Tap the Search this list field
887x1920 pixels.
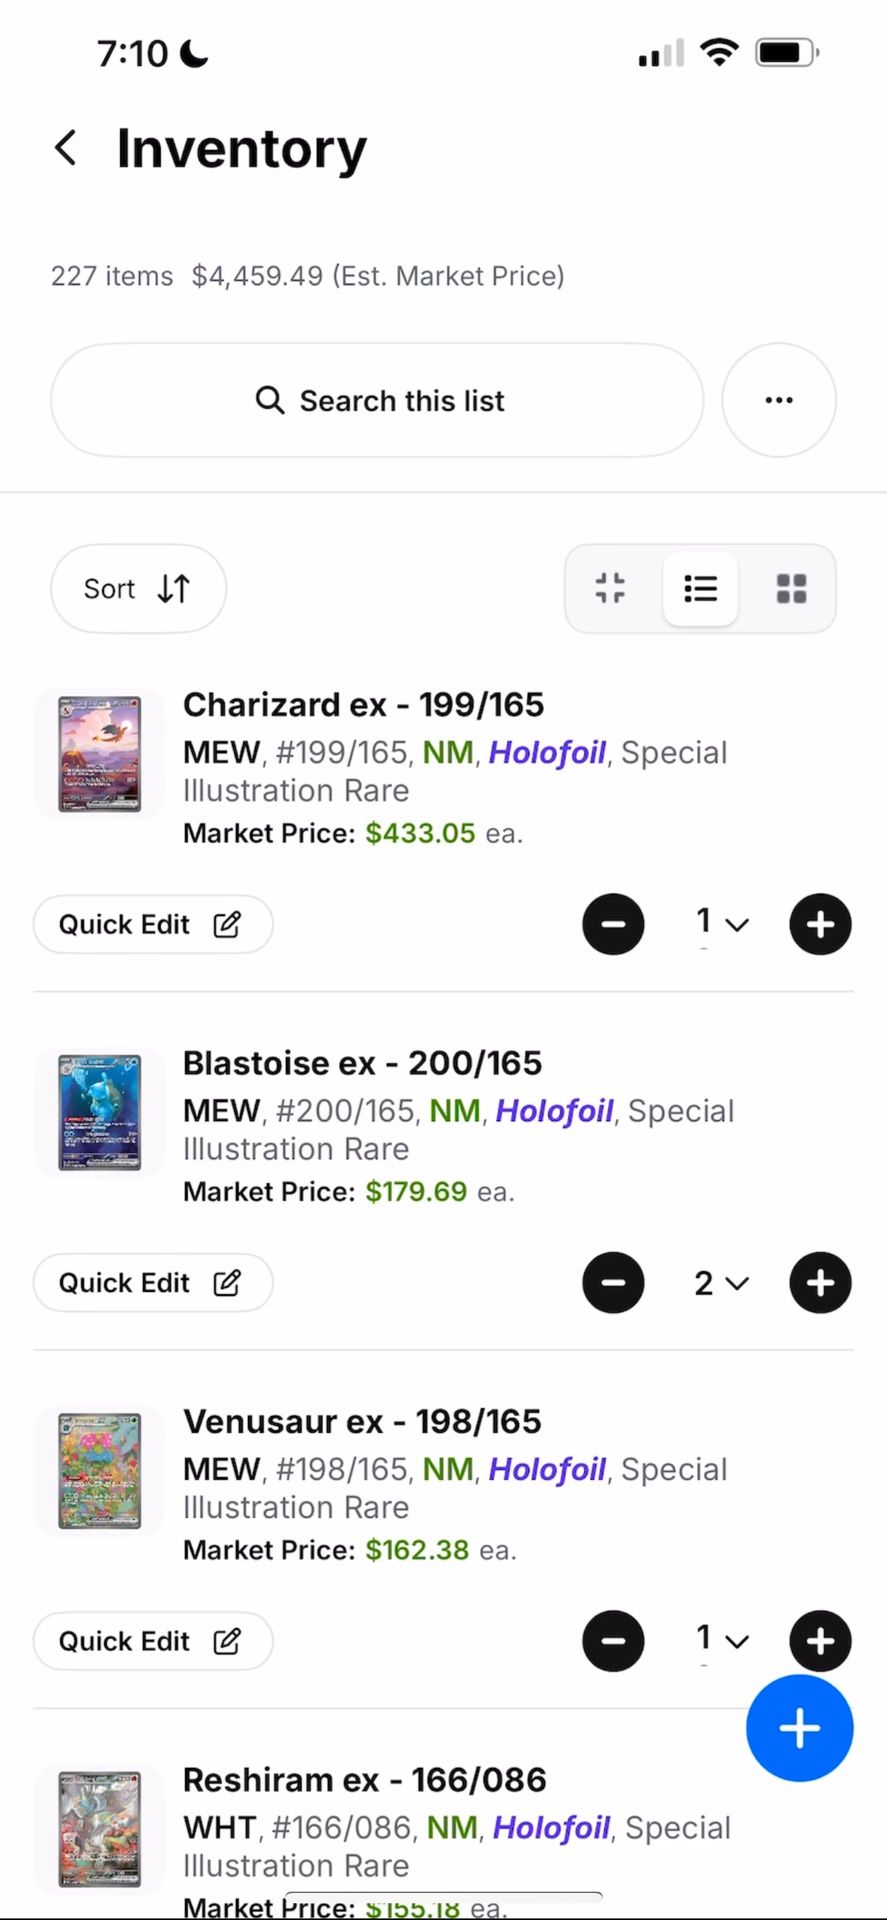[x=377, y=400]
